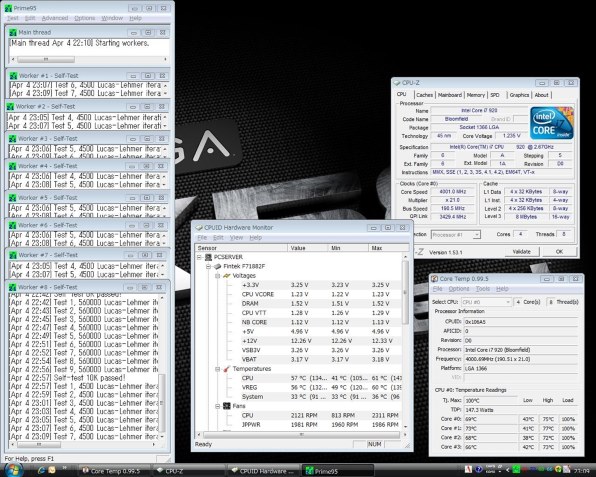Click the Worker #1 Self-Test window icon
Viewport: 596px width, 477px height.
coord(13,76)
